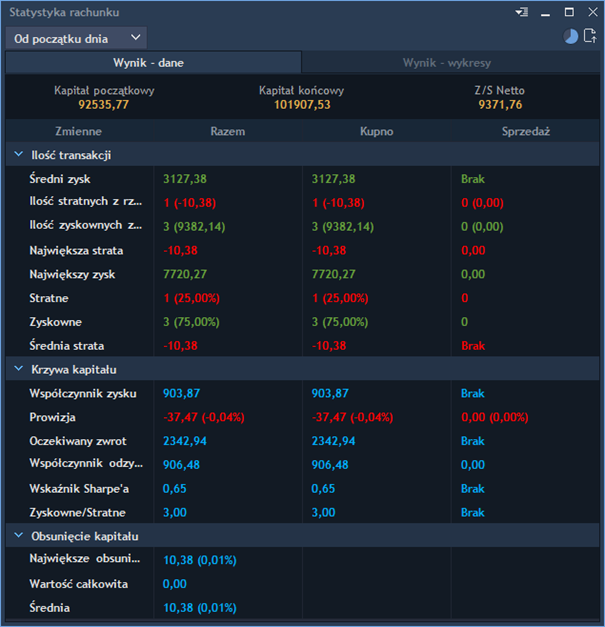
Task: Open the 'Od początku dnia' period dropdown
Action: (x=76, y=38)
